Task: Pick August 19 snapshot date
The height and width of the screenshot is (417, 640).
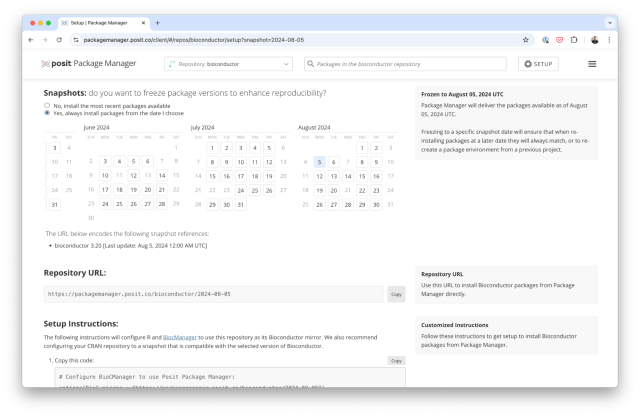Action: click(319, 190)
